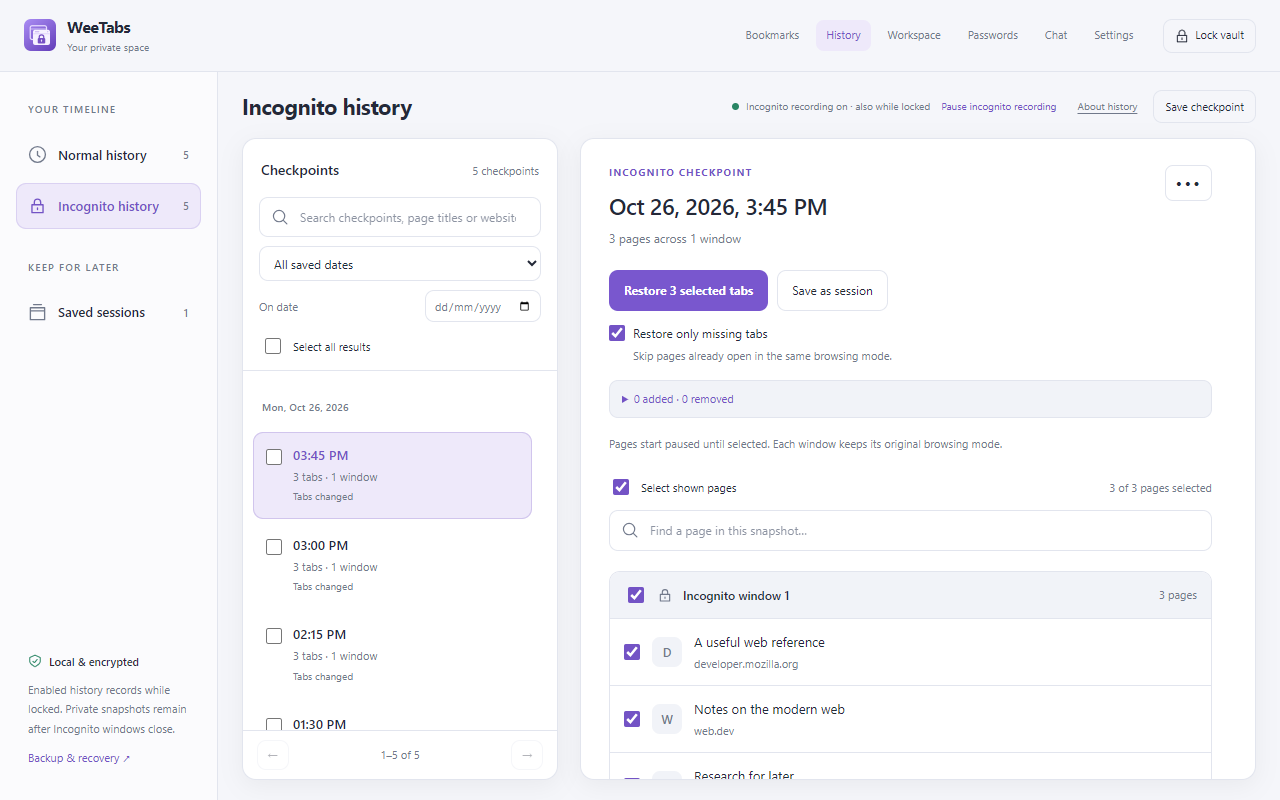This screenshot has height=800, width=1280.
Task: Switch to the Workspace tab
Action: [914, 35]
